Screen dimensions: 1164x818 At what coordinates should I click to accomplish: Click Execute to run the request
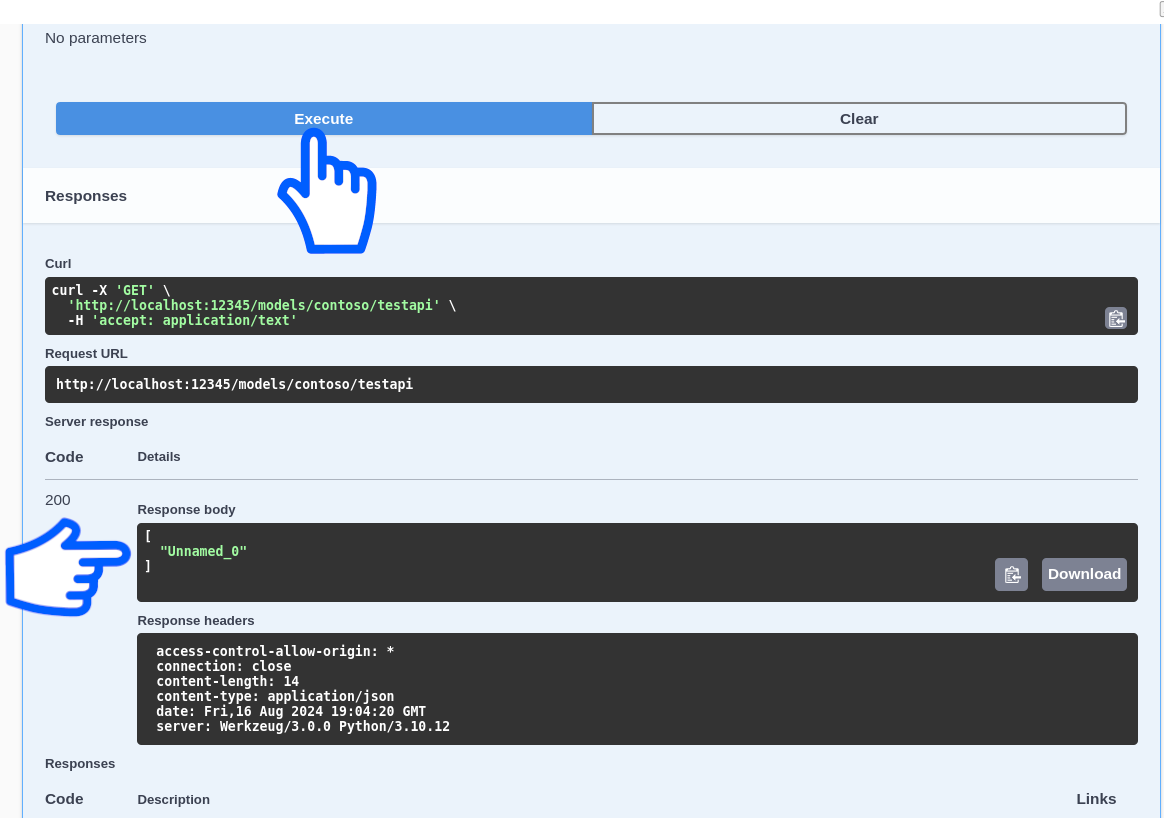(x=323, y=118)
